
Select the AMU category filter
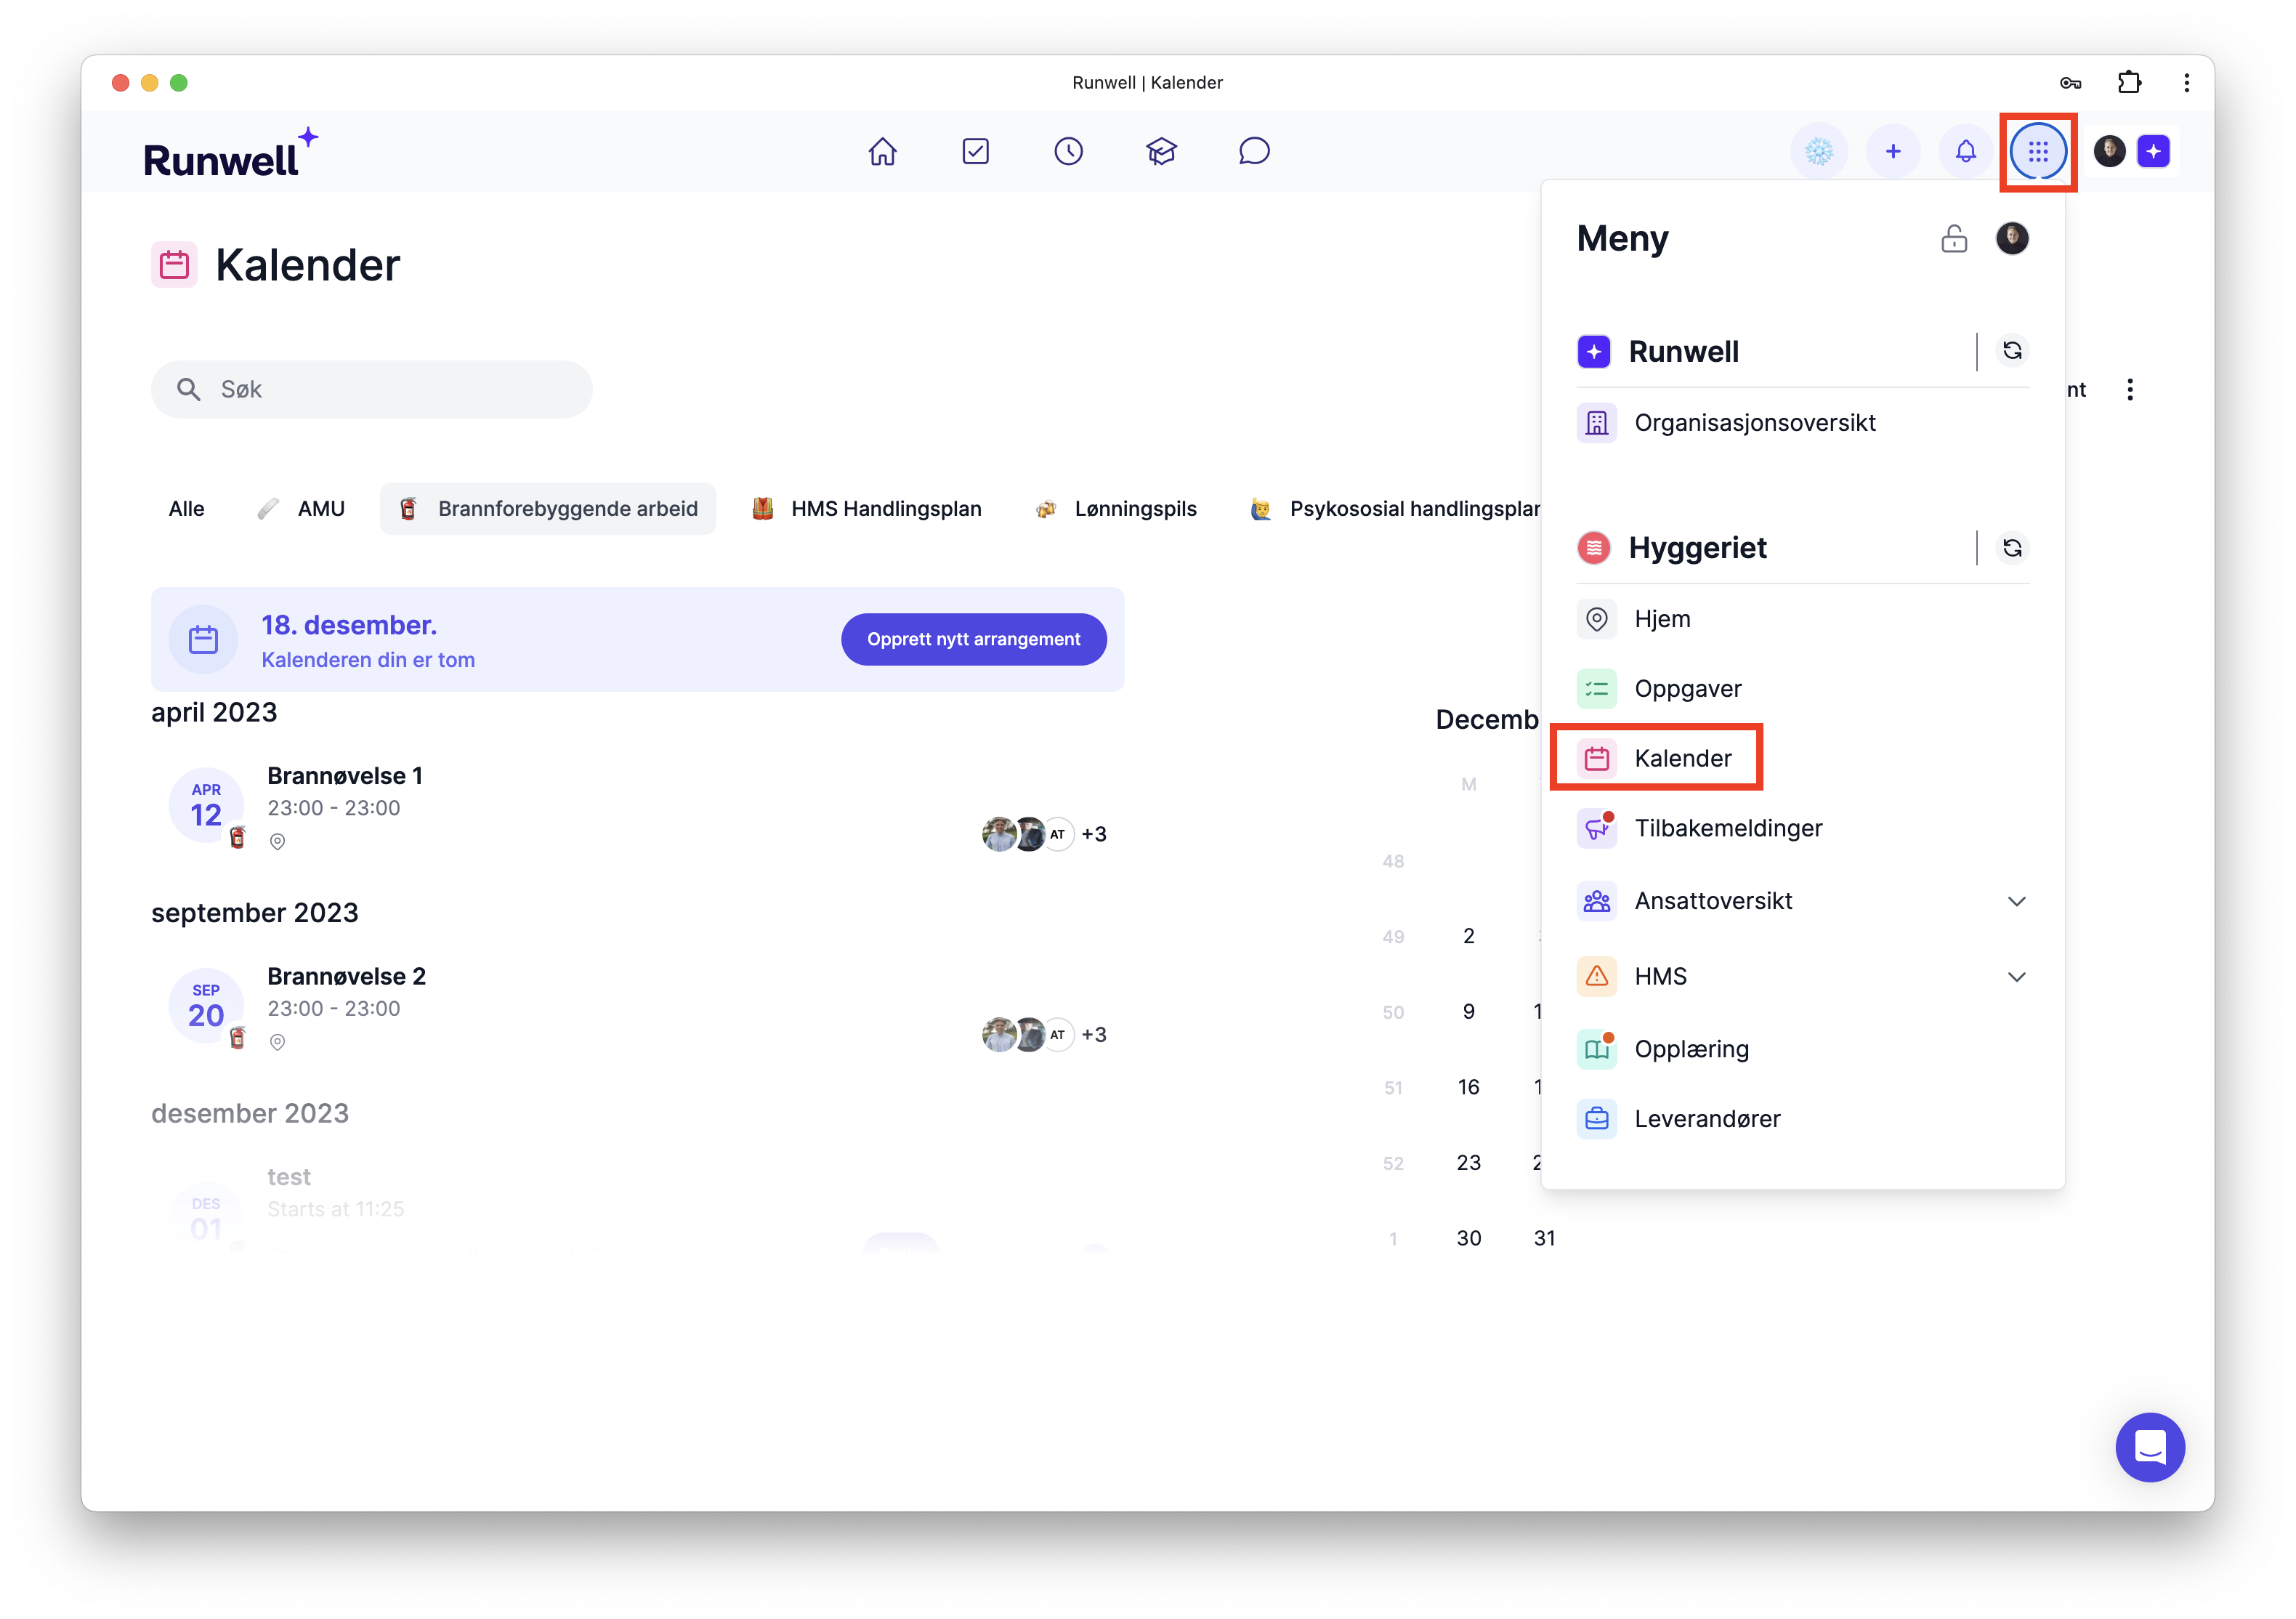coord(301,509)
